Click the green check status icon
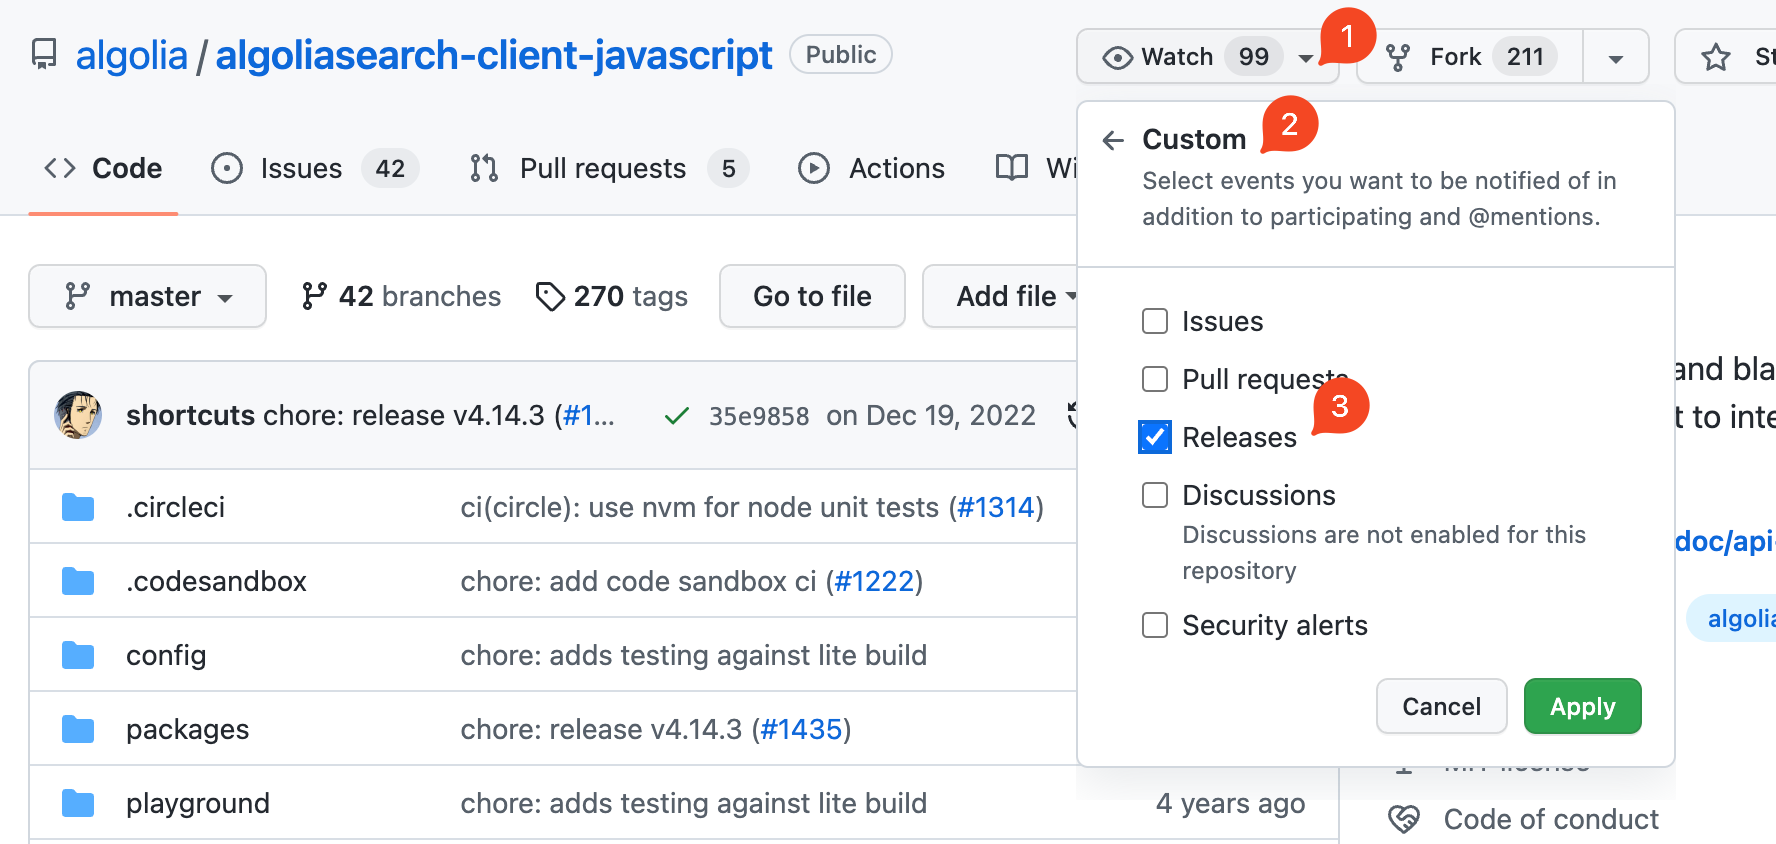The width and height of the screenshot is (1776, 844). click(x=677, y=416)
